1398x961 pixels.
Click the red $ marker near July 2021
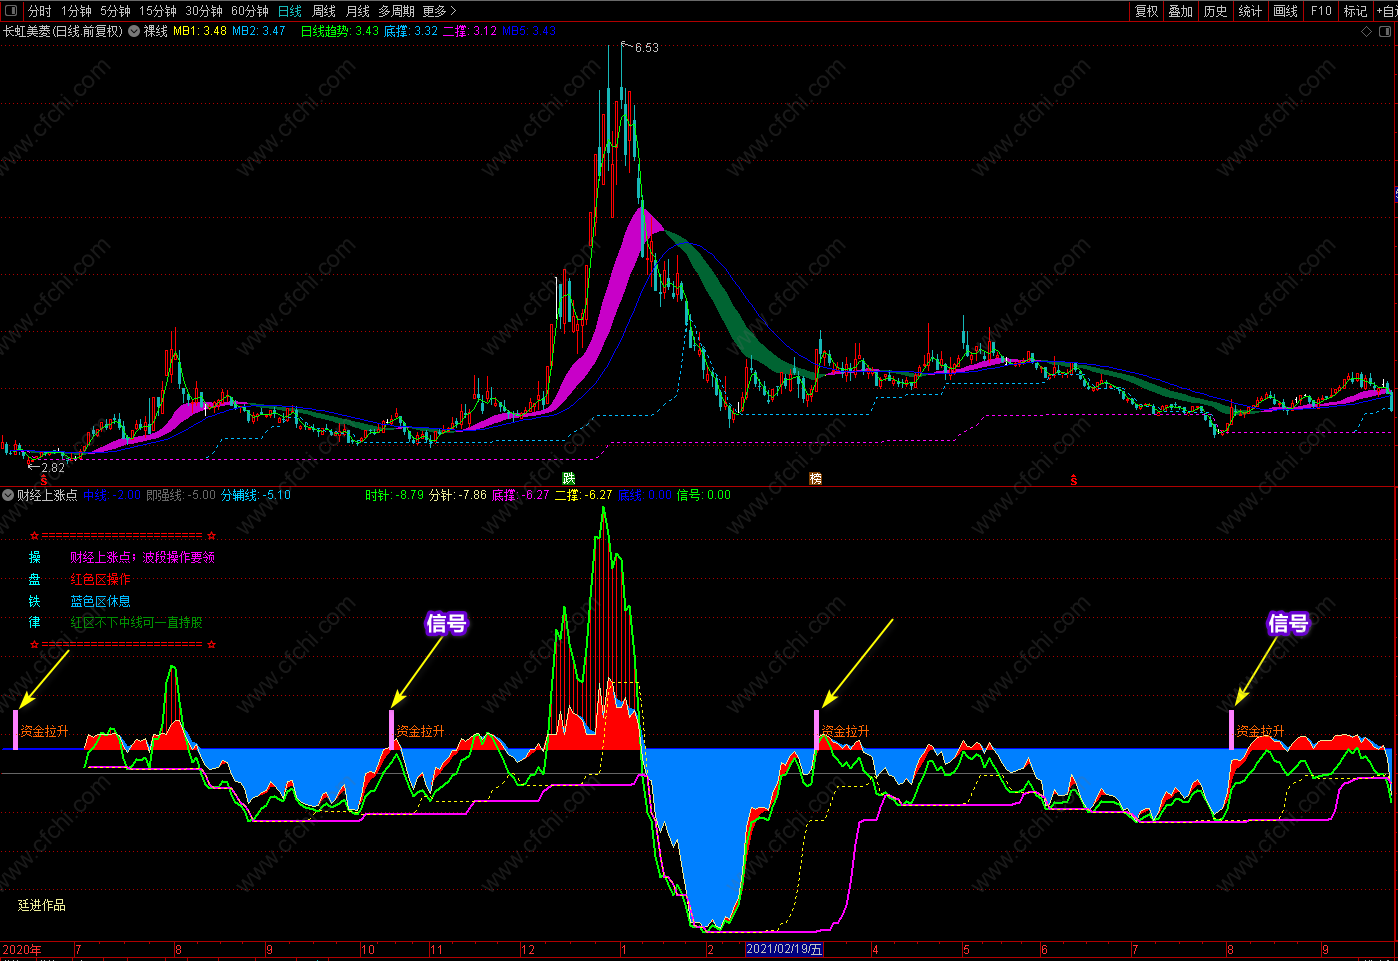click(1074, 481)
